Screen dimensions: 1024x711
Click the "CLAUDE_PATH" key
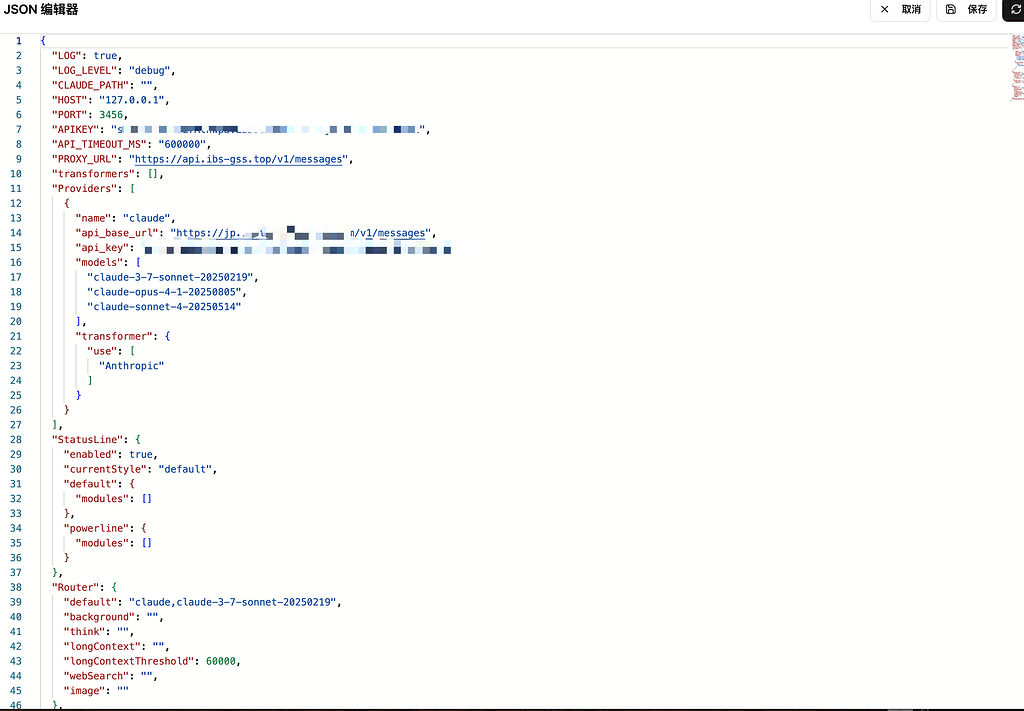[90, 86]
